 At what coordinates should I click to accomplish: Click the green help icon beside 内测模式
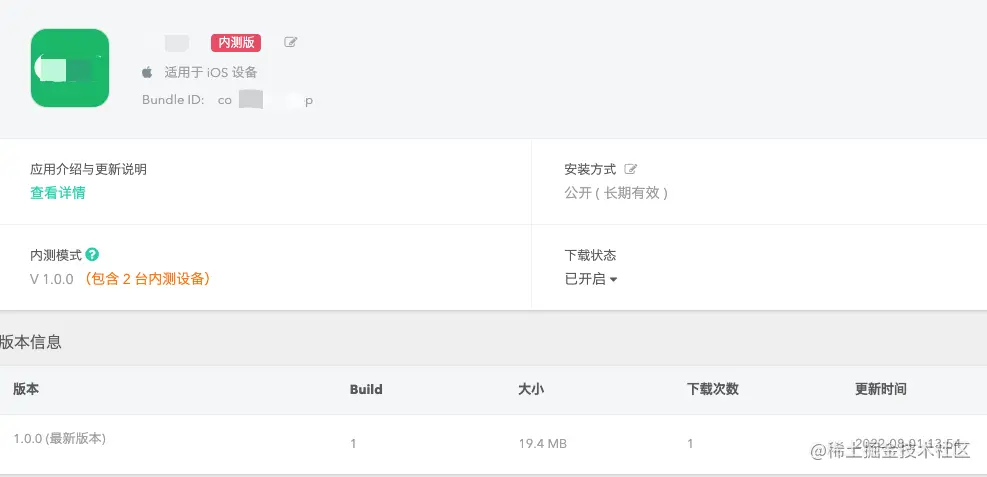[92, 254]
